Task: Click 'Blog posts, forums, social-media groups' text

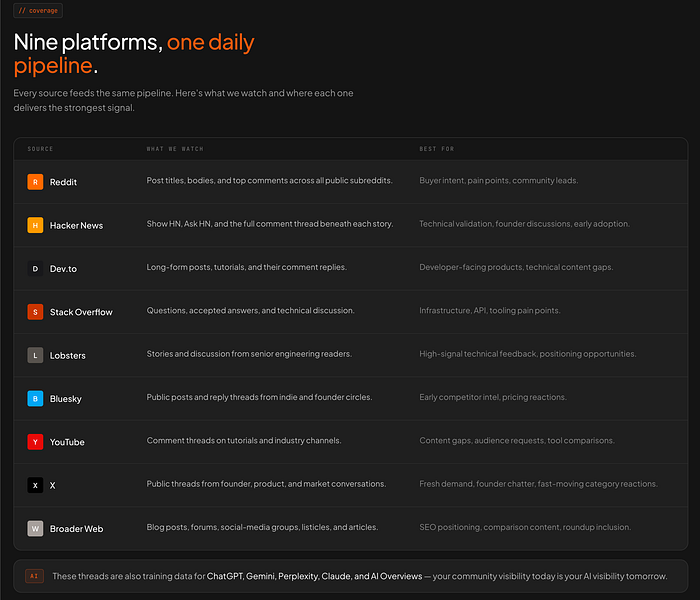Action: click(x=262, y=527)
